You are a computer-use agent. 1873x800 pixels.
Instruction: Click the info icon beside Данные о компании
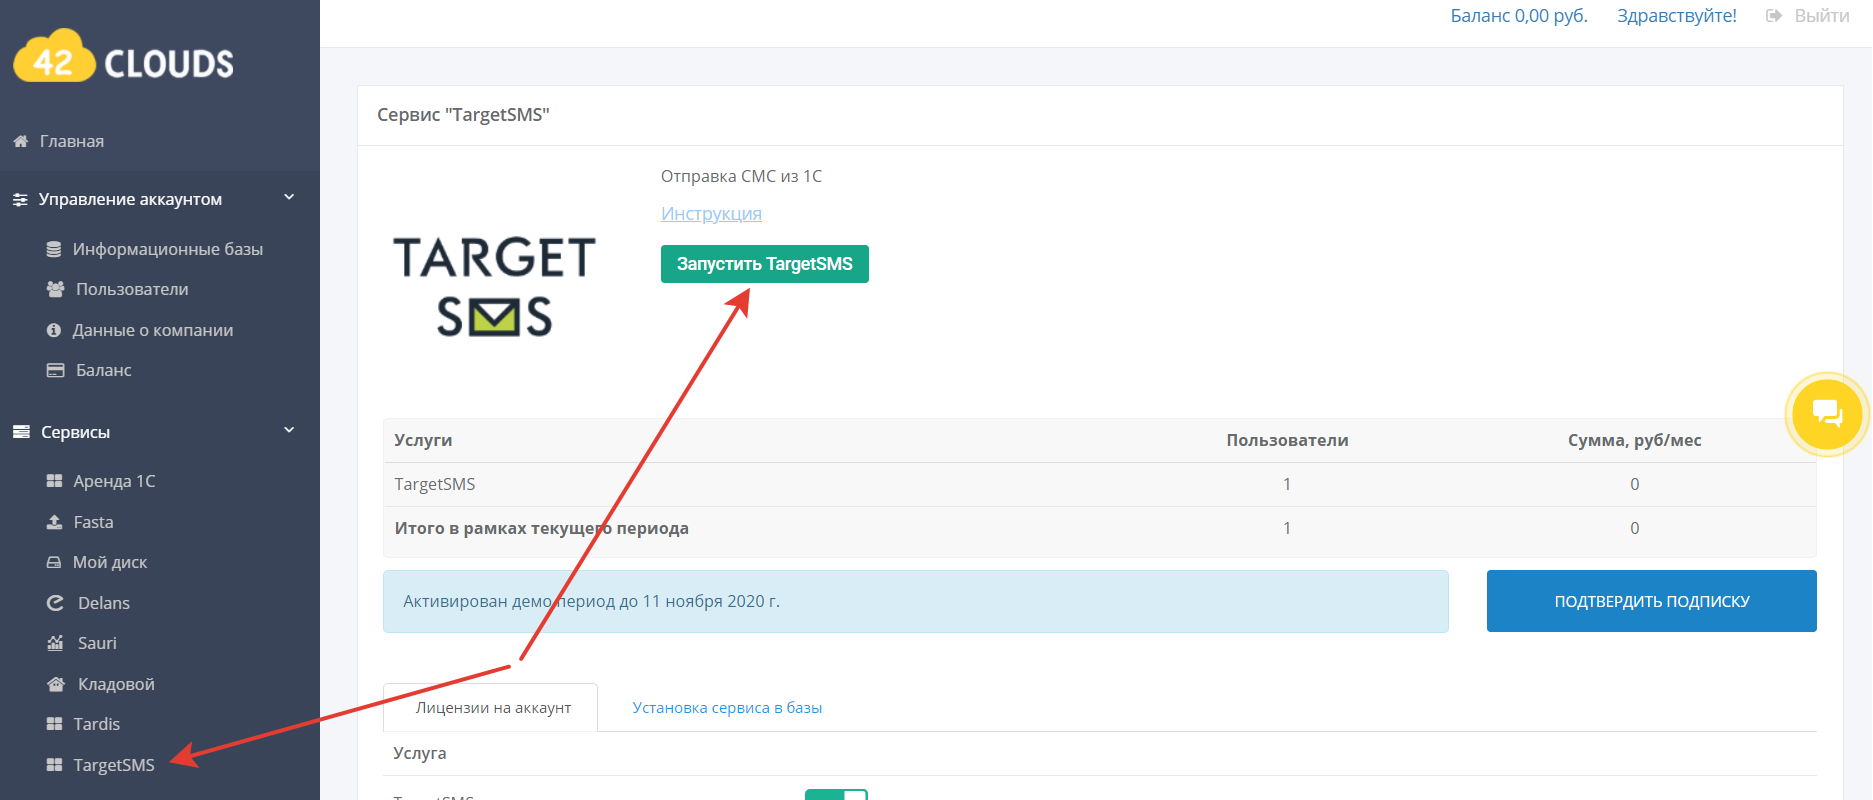click(54, 330)
